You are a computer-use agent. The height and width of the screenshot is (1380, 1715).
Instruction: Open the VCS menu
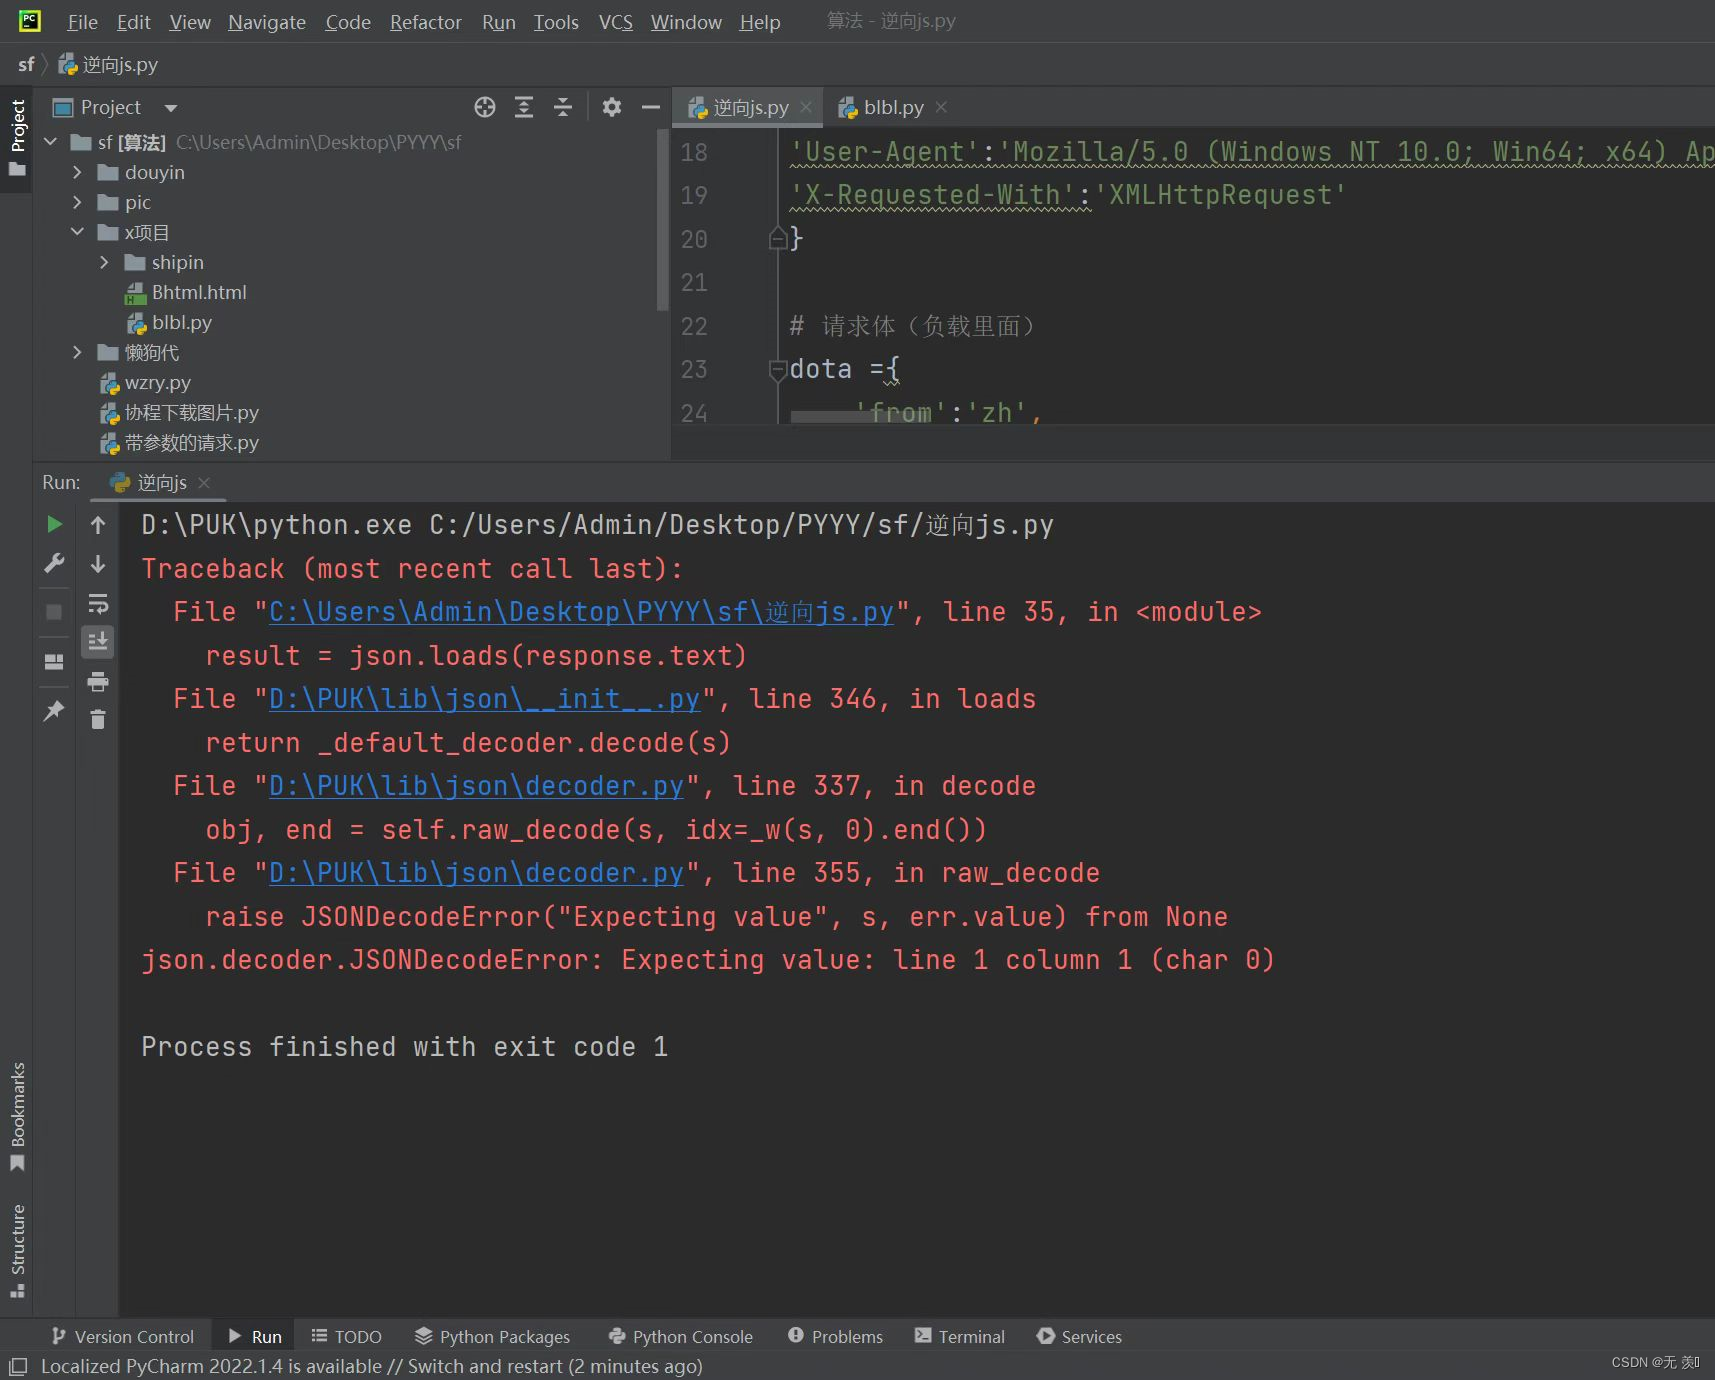pos(616,22)
